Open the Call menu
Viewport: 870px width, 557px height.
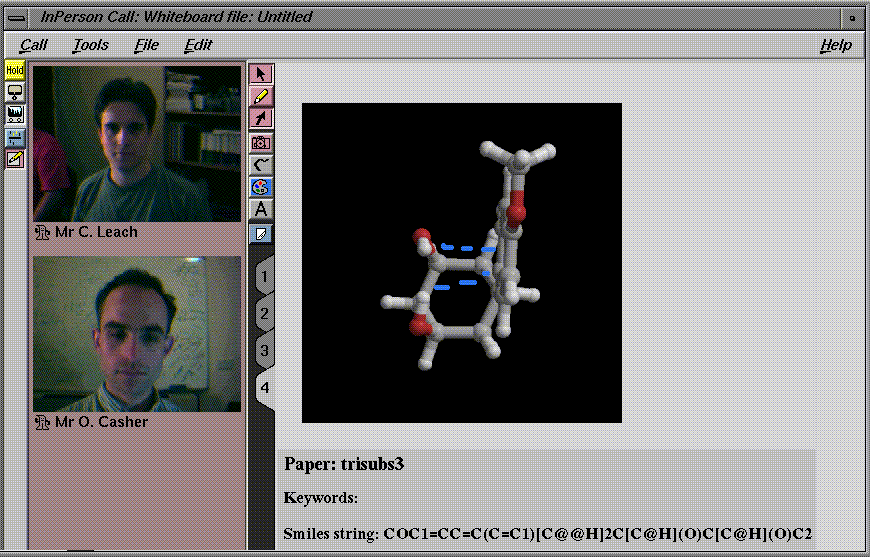click(x=33, y=45)
